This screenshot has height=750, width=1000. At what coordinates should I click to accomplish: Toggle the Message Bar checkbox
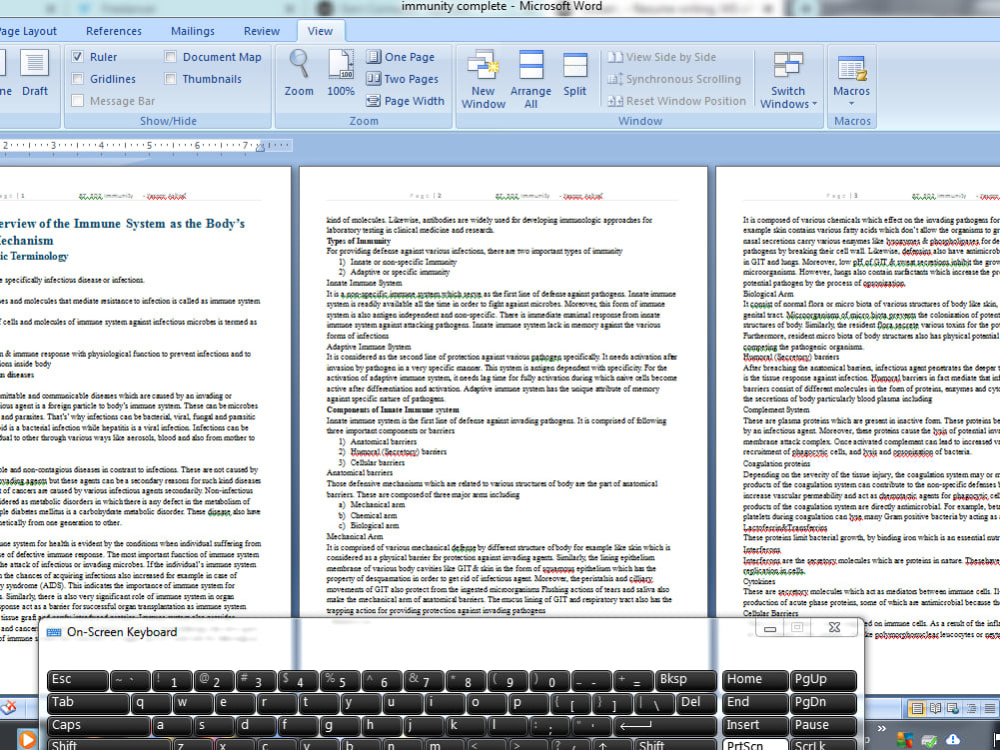click(77, 101)
